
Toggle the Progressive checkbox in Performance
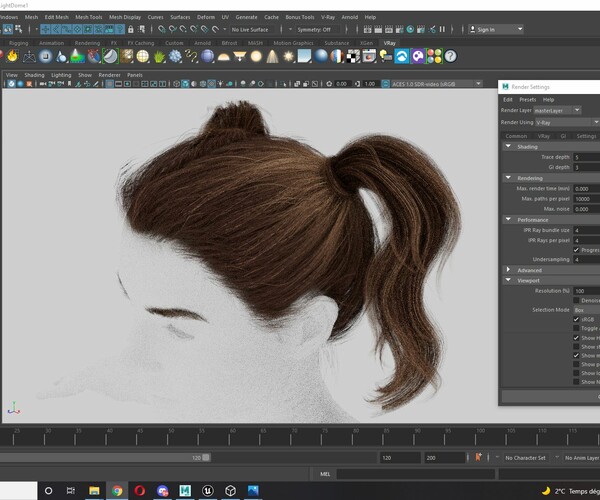[576, 250]
